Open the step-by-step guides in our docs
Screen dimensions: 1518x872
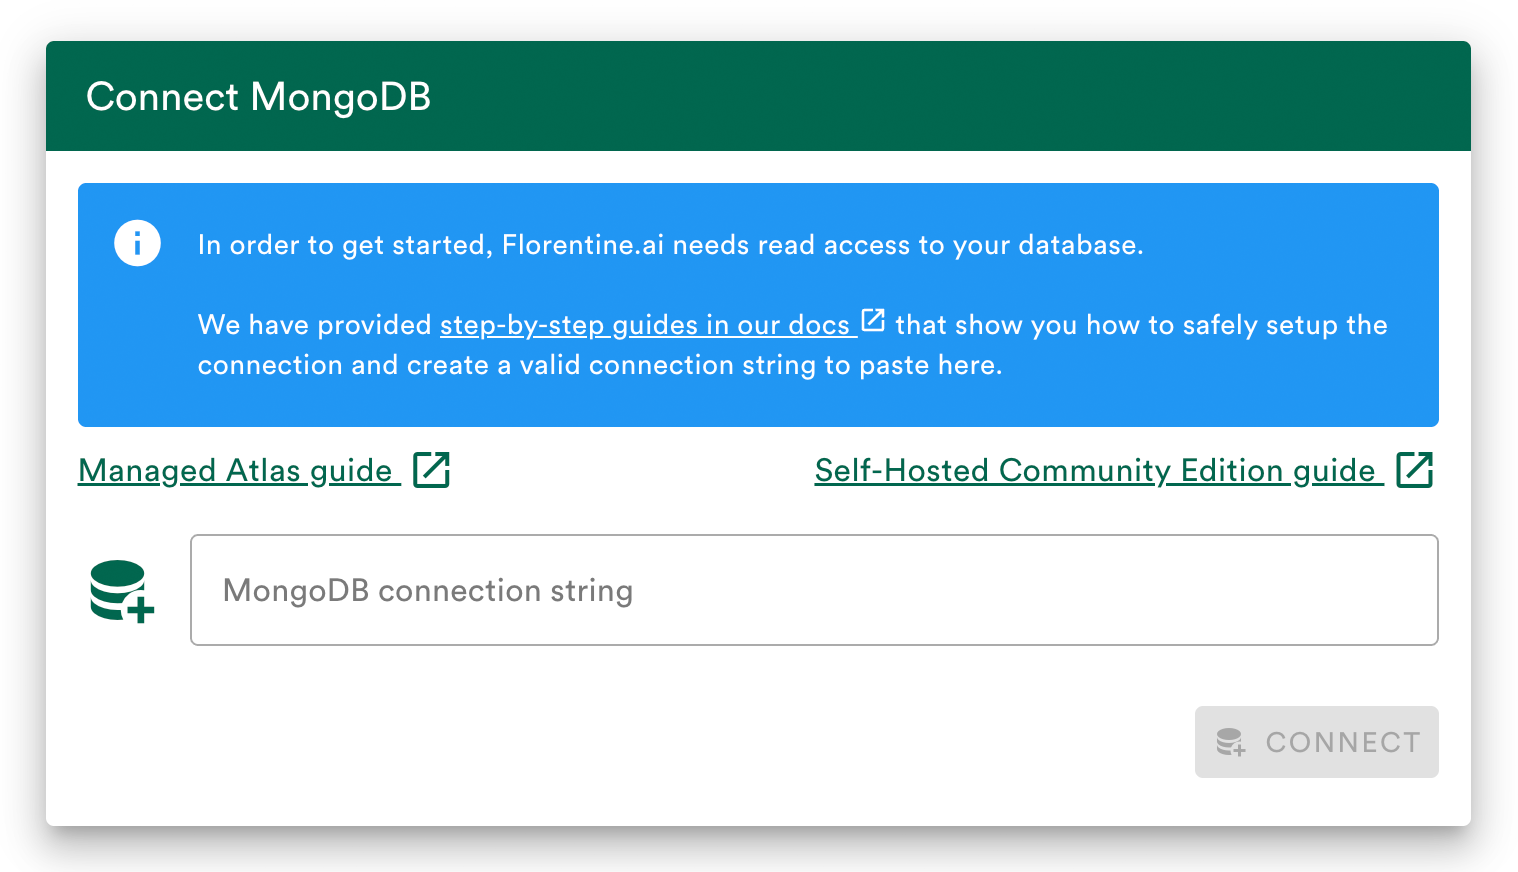(x=645, y=324)
